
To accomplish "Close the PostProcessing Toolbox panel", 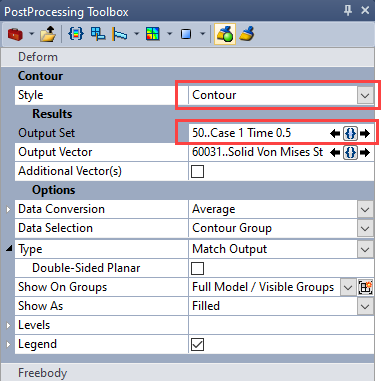I will (x=365, y=10).
